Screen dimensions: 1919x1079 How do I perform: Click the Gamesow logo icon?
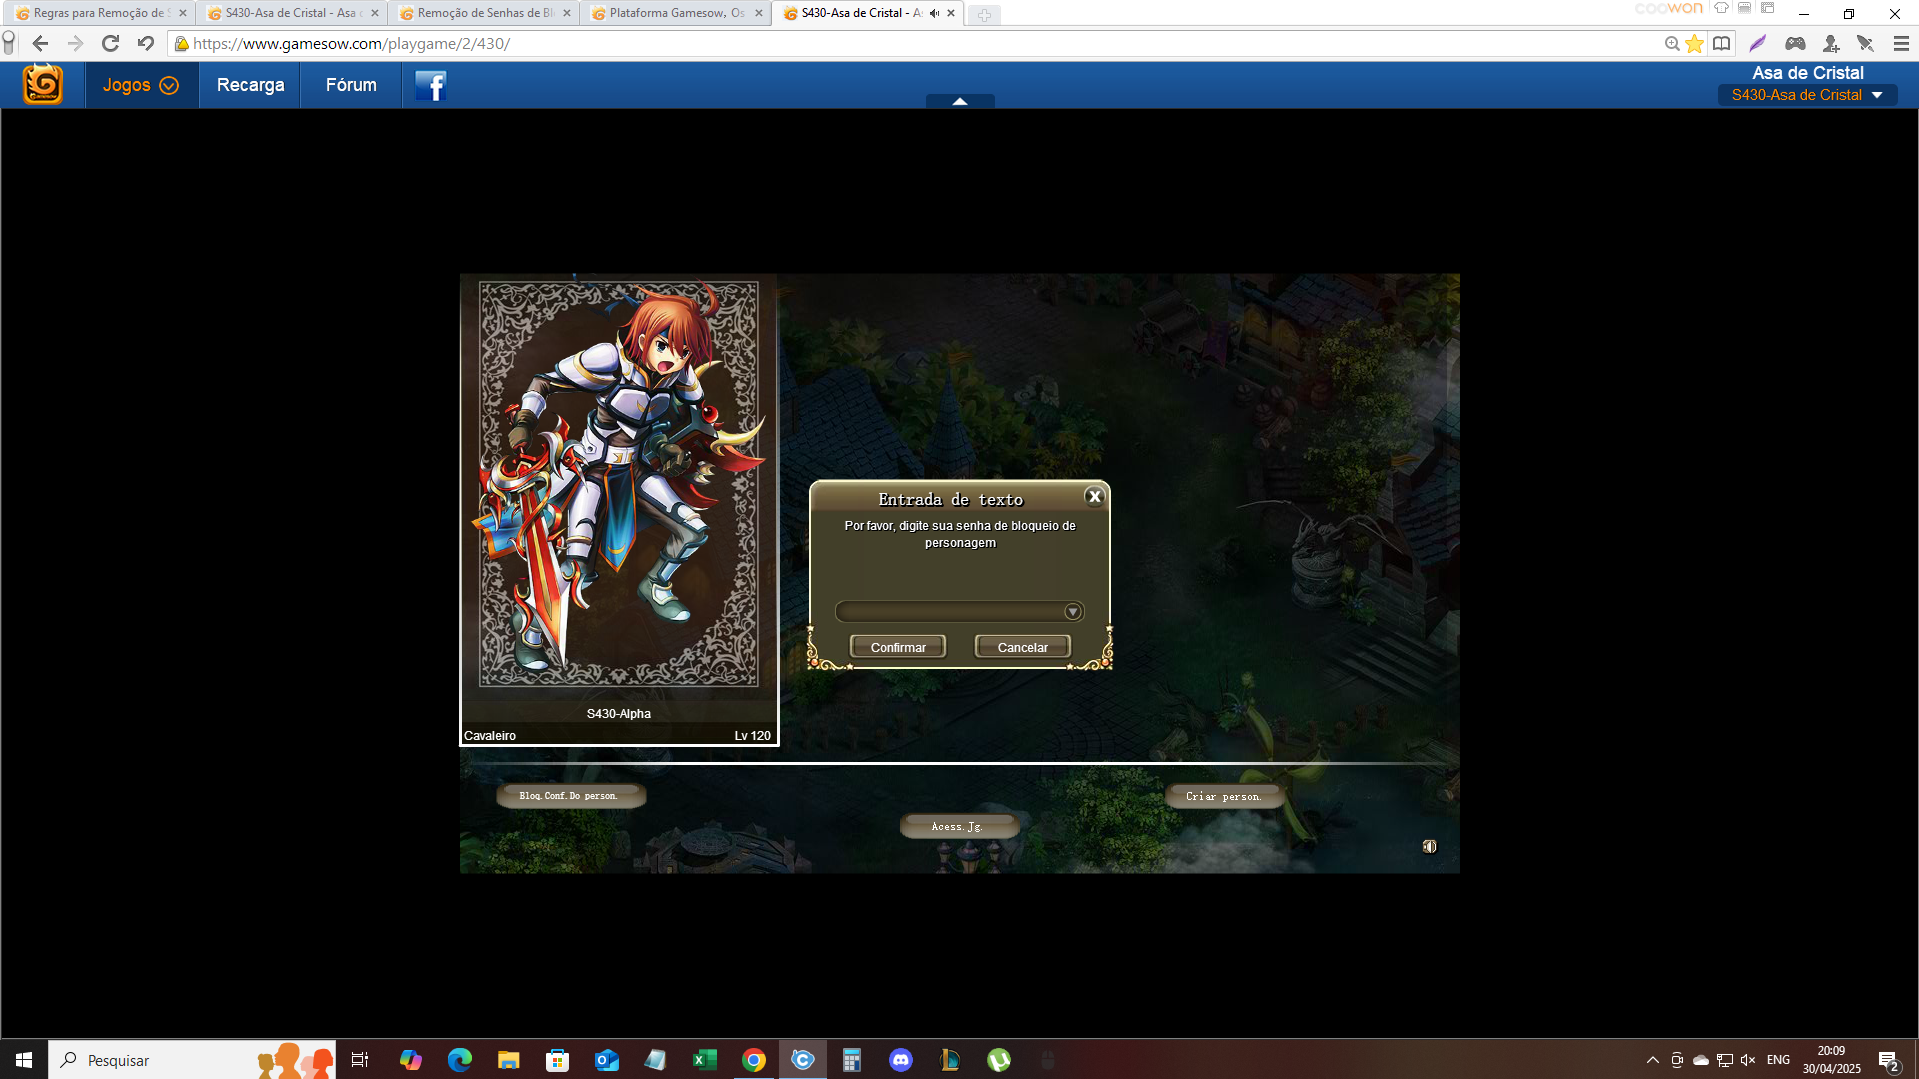[x=43, y=85]
